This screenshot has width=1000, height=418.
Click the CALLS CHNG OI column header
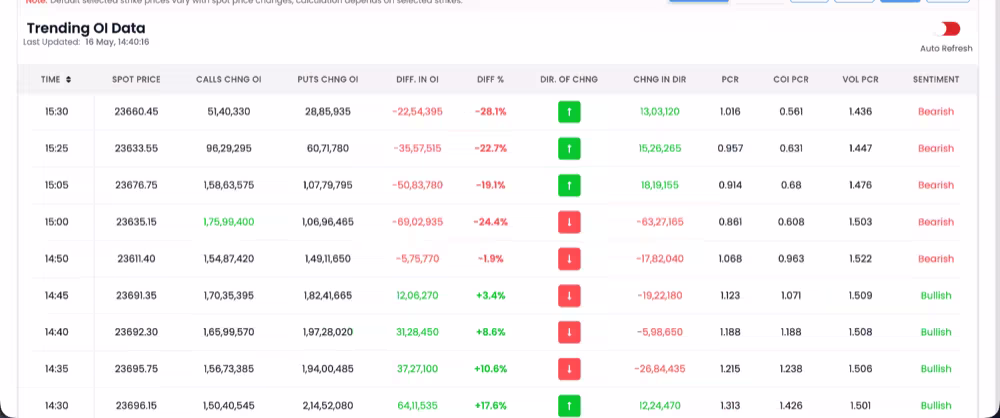coord(228,80)
